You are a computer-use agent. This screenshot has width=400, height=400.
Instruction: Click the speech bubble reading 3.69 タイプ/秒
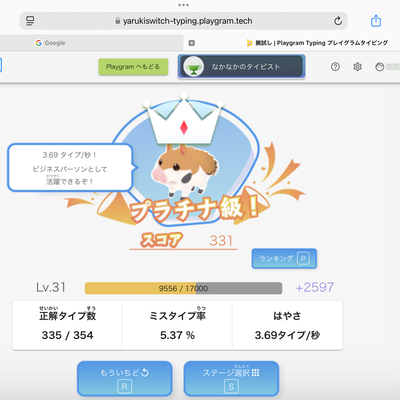click(x=71, y=168)
